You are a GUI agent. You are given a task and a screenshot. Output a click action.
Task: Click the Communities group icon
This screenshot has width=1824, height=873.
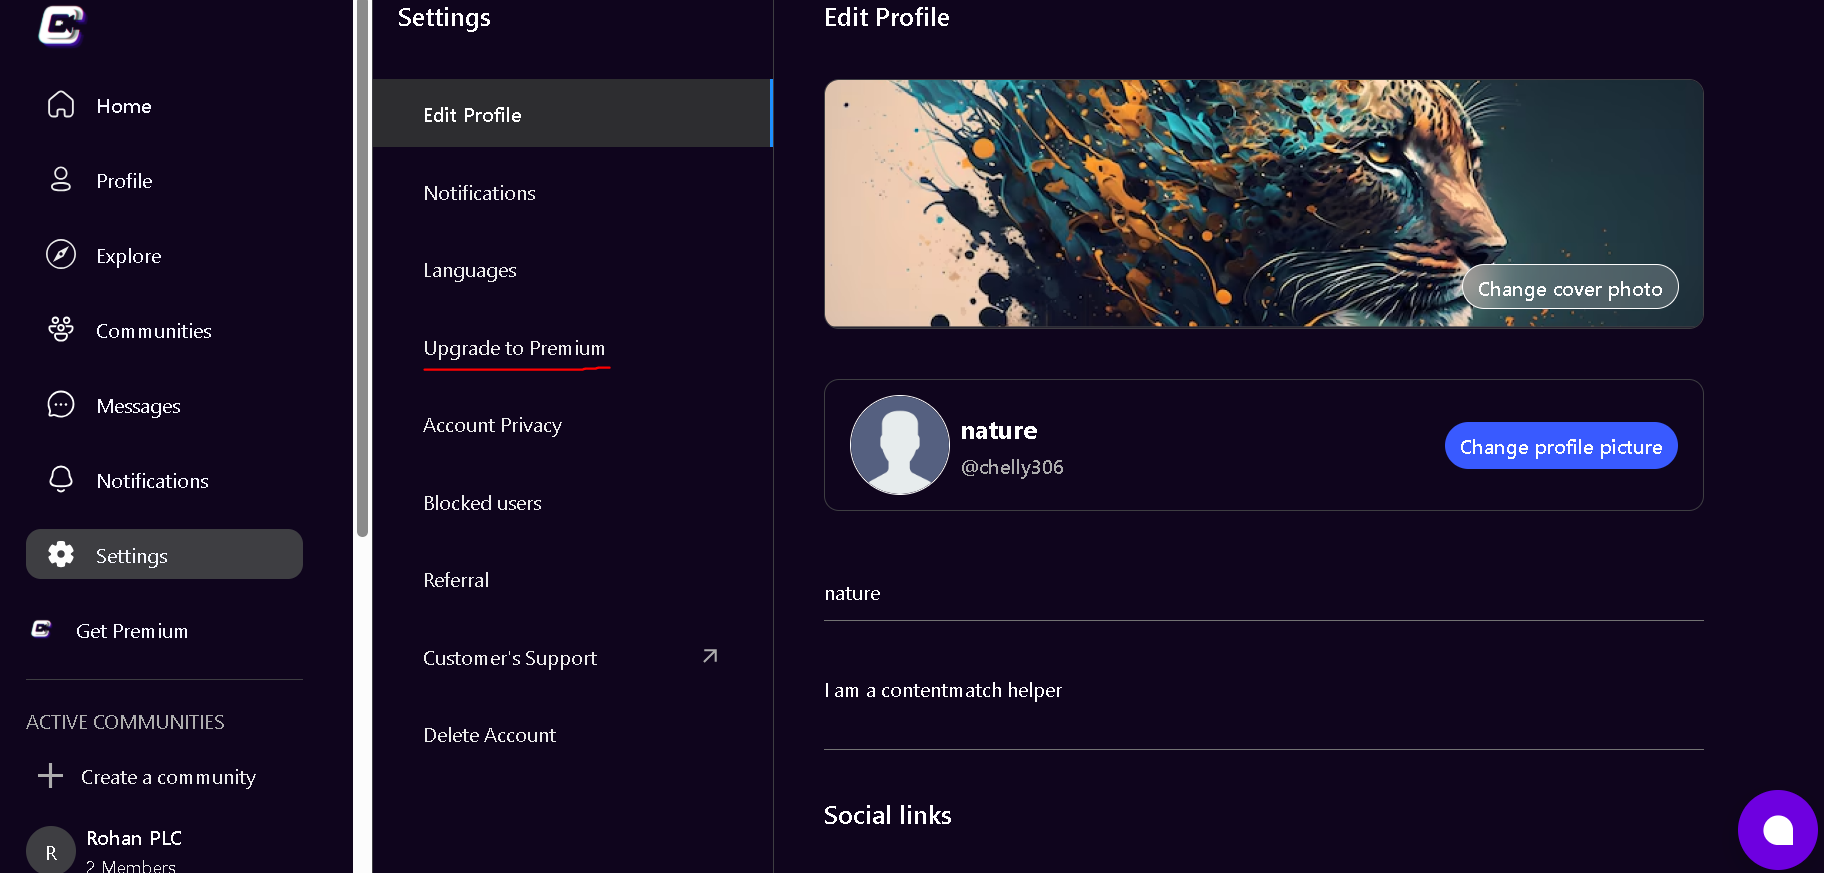pyautogui.click(x=61, y=330)
